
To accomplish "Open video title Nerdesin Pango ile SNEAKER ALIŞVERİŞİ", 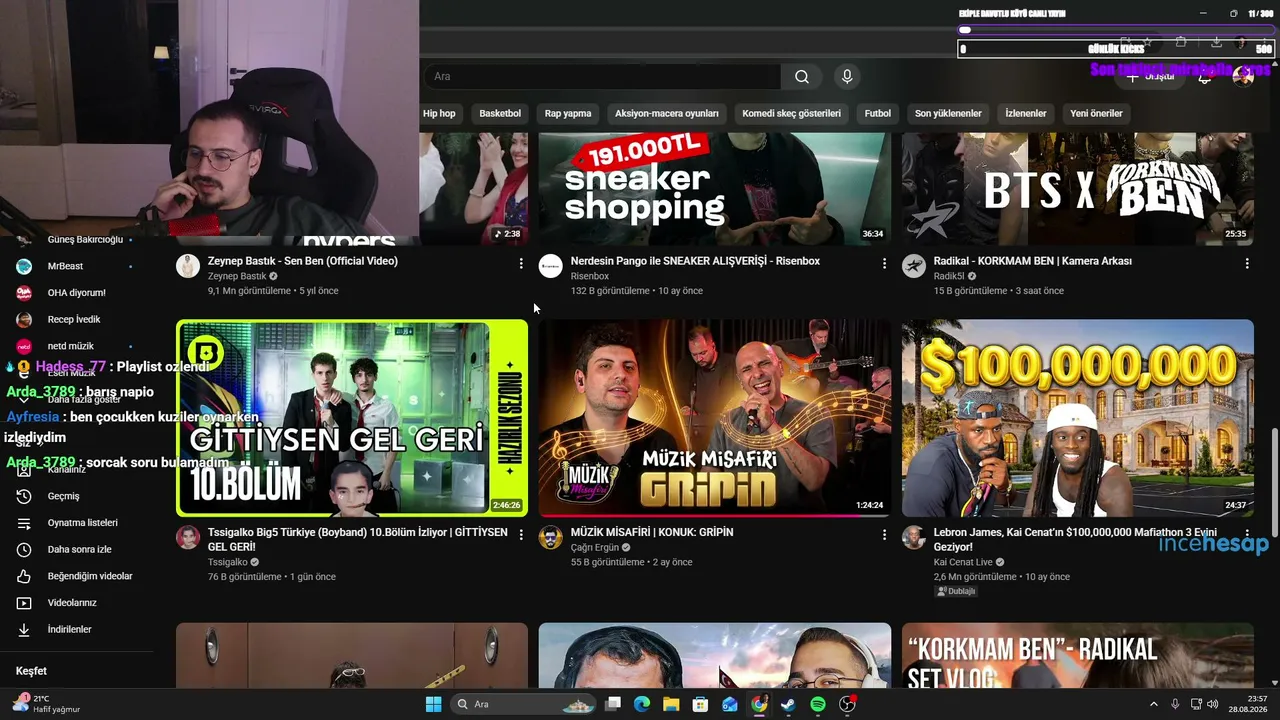I will 695,261.
